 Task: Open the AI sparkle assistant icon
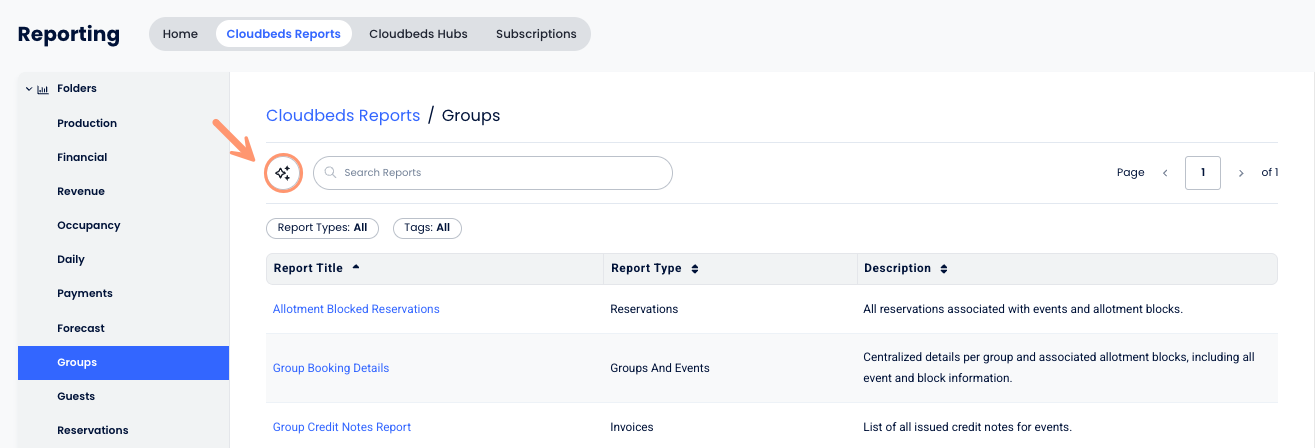pos(283,173)
